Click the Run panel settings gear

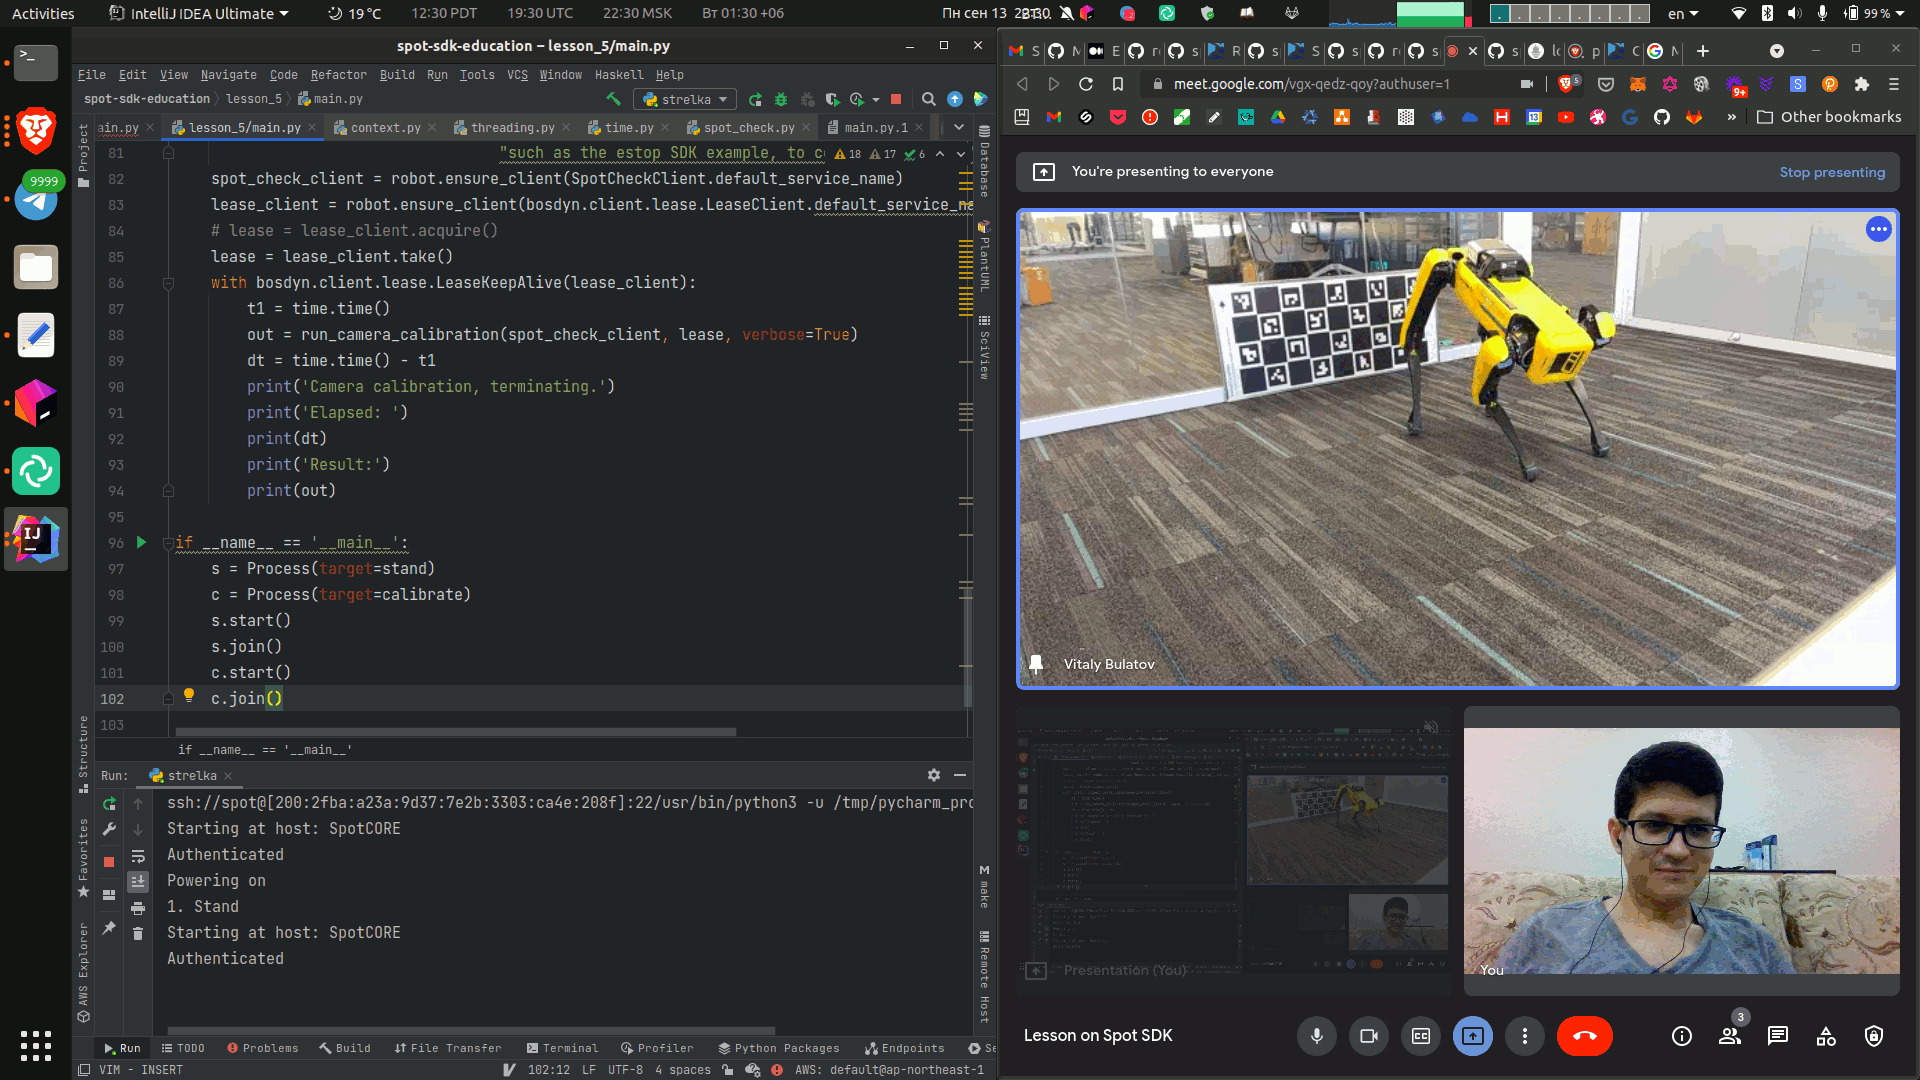point(933,775)
